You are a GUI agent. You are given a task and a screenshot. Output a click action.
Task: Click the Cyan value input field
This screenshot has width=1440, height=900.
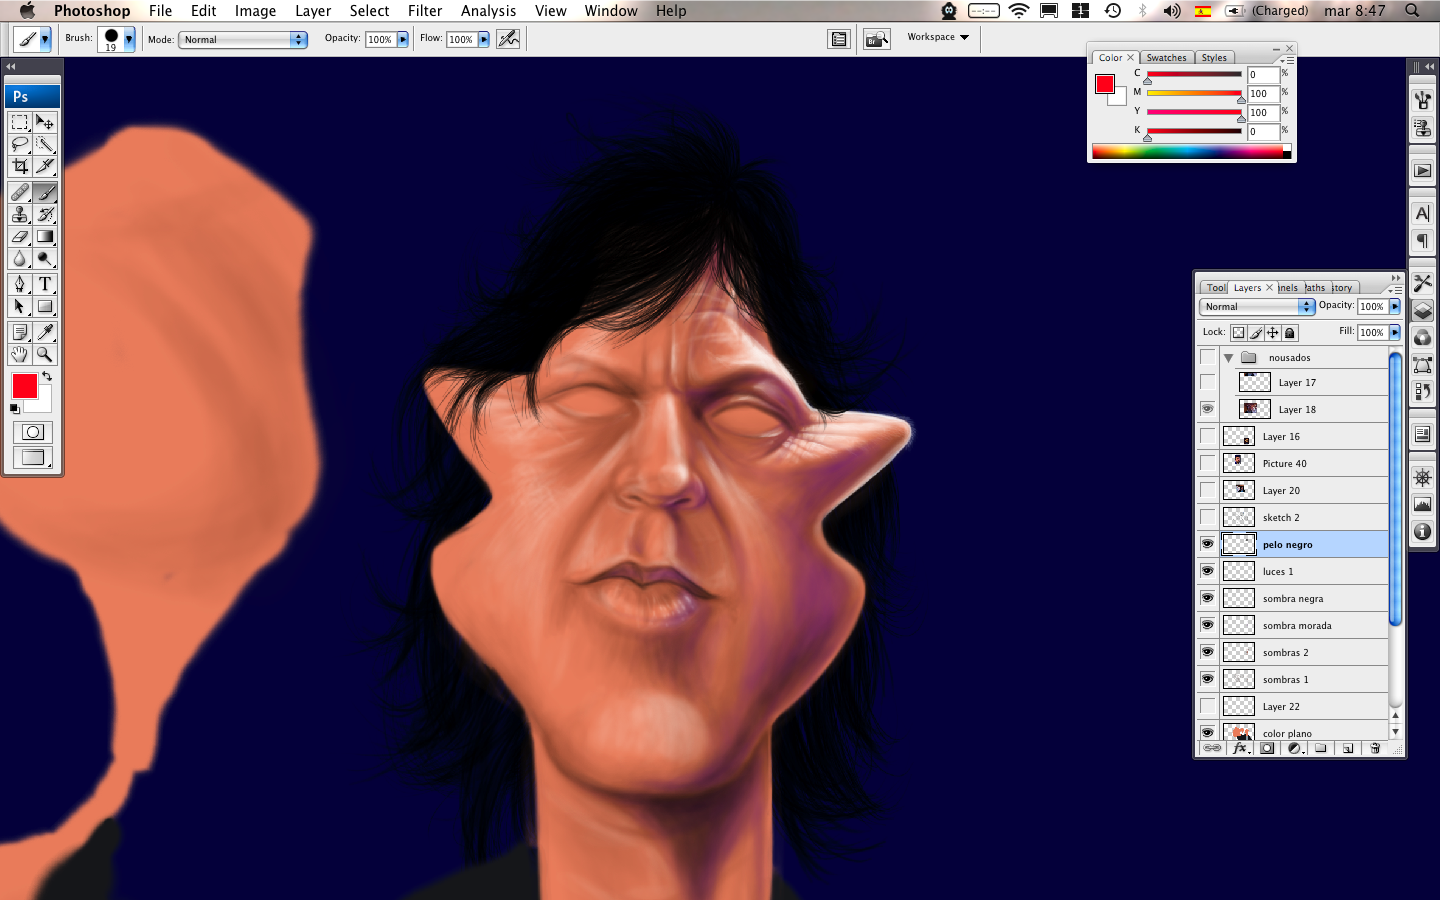coord(1262,75)
